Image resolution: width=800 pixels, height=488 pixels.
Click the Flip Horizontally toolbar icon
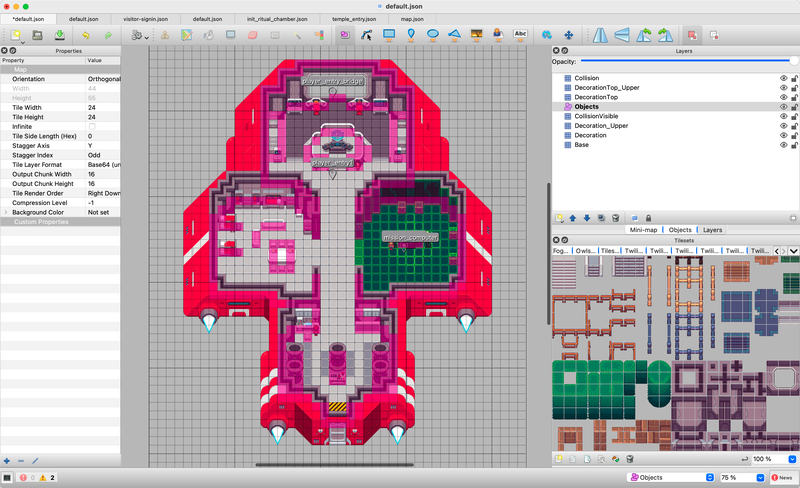point(600,34)
